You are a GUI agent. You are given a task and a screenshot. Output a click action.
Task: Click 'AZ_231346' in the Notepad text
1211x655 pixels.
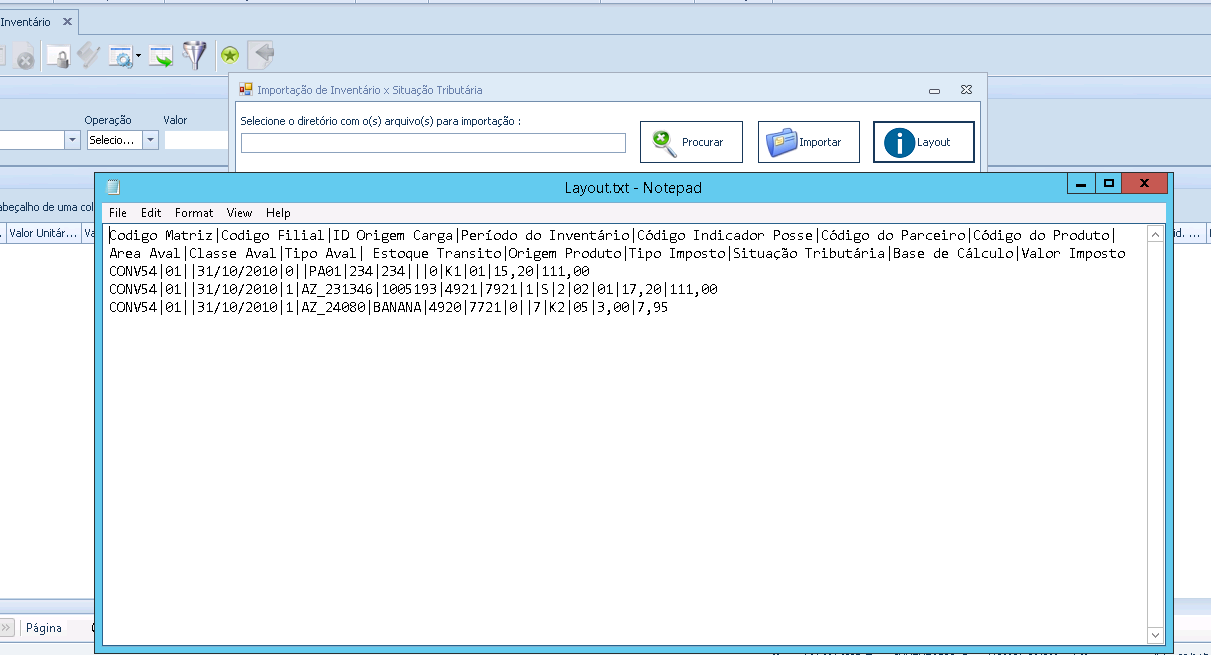tap(337, 289)
